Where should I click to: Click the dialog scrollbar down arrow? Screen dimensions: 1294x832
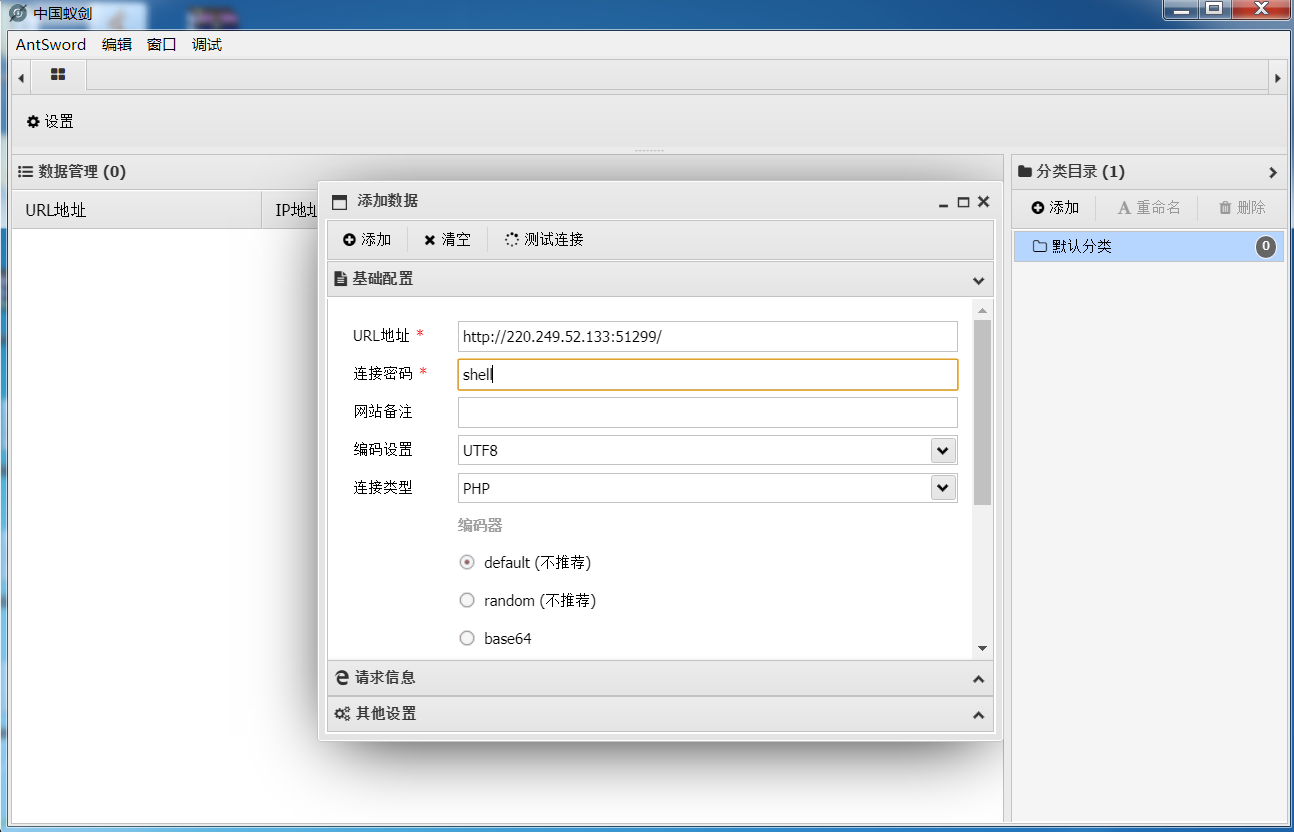pos(982,648)
